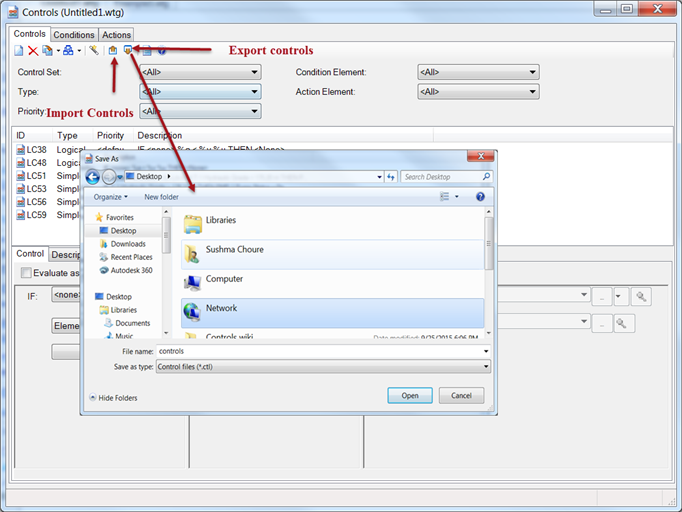
Task: Open the copy icon's dropdown arrow
Action: [58, 51]
